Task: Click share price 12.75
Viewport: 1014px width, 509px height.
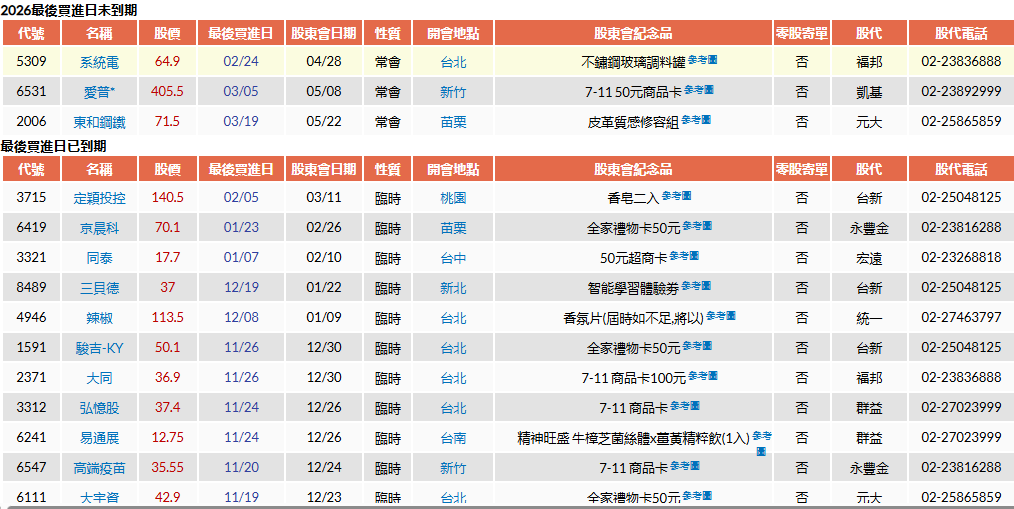Action: click(167, 438)
